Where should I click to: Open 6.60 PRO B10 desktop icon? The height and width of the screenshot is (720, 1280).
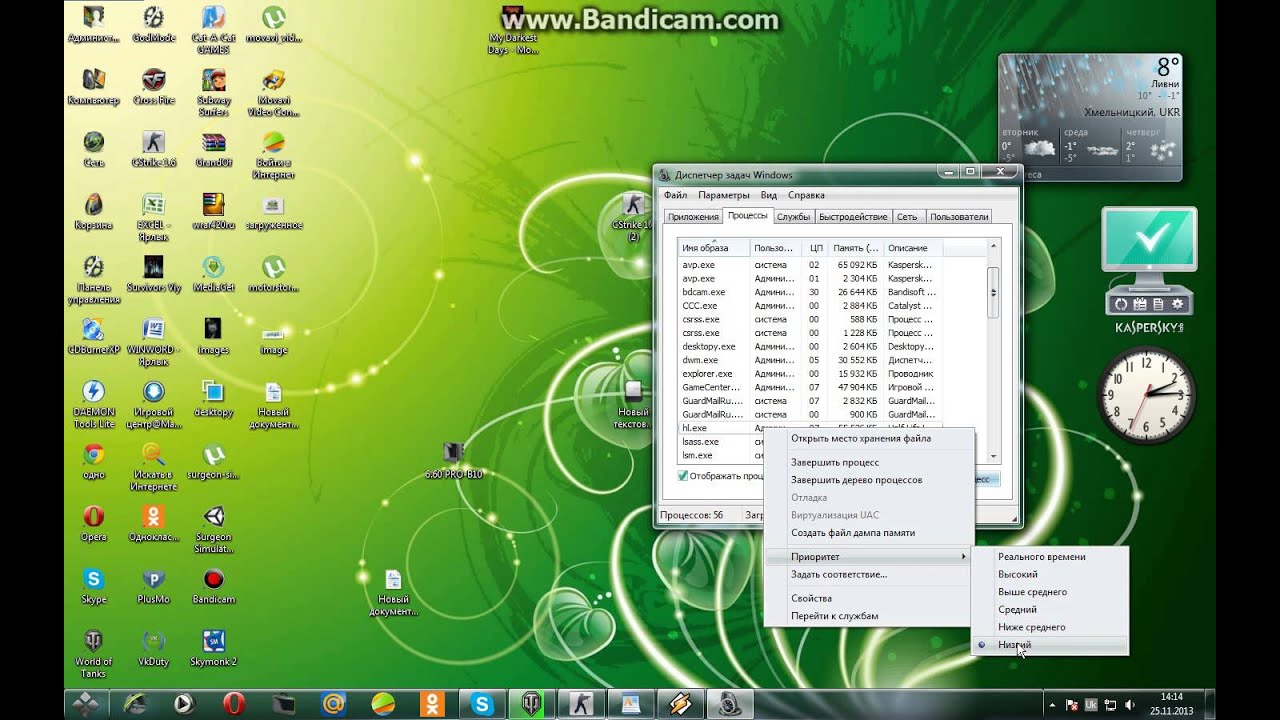[x=453, y=461]
